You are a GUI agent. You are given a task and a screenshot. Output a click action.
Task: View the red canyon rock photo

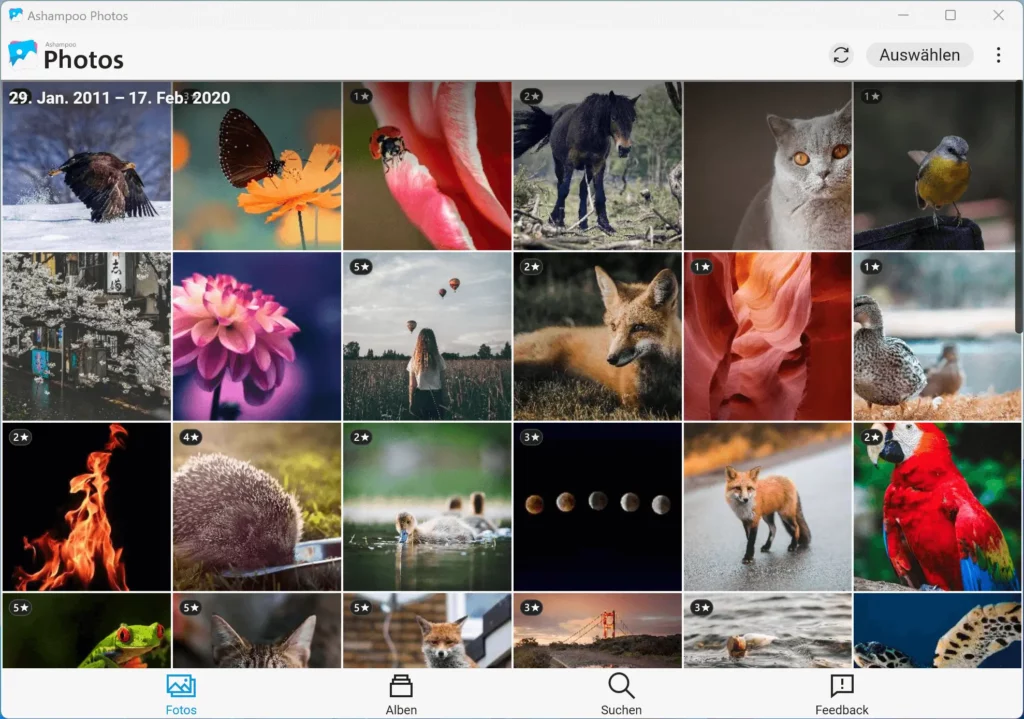[x=768, y=336]
